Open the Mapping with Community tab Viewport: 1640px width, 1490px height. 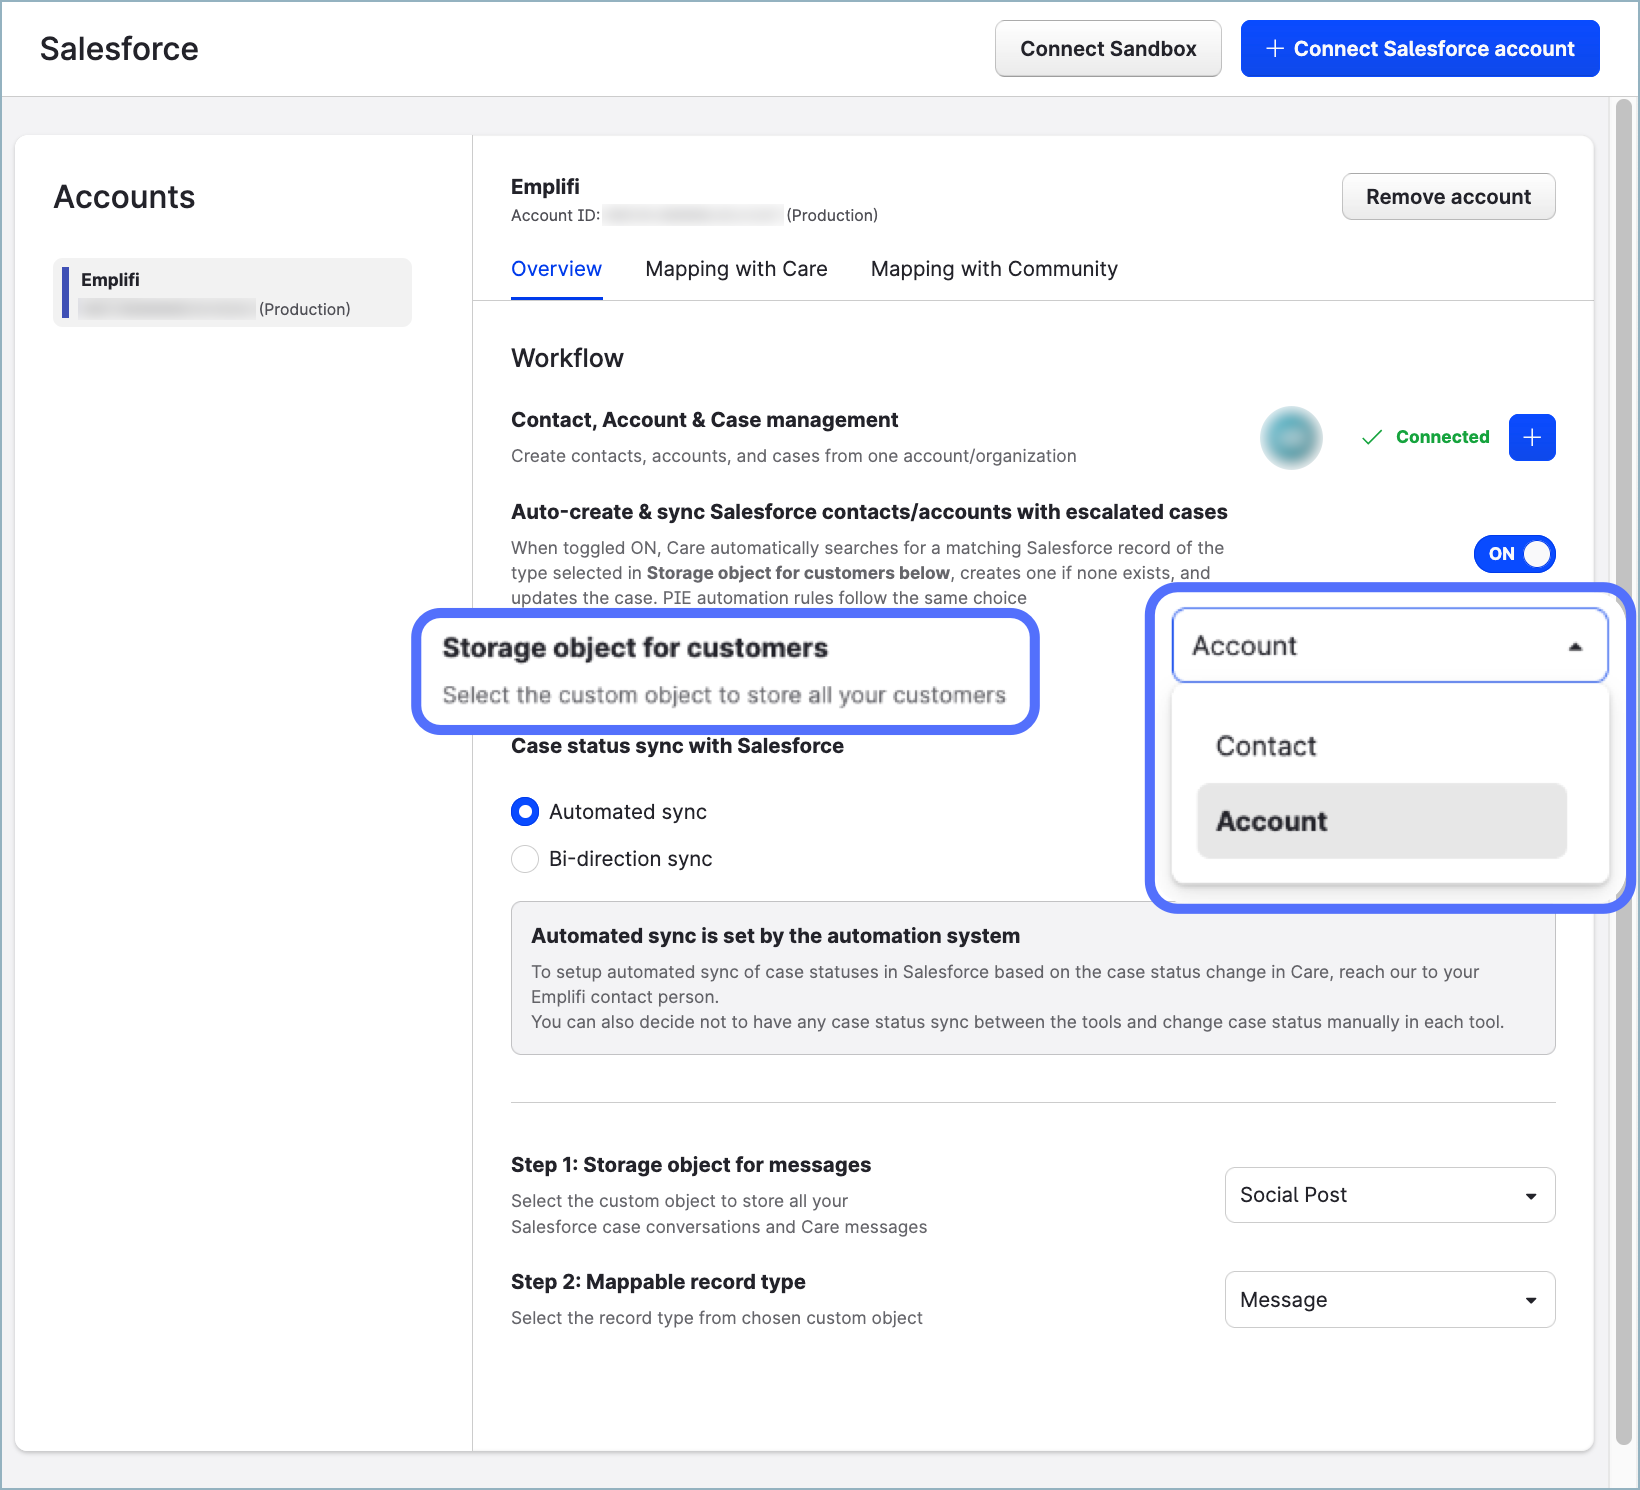point(993,269)
